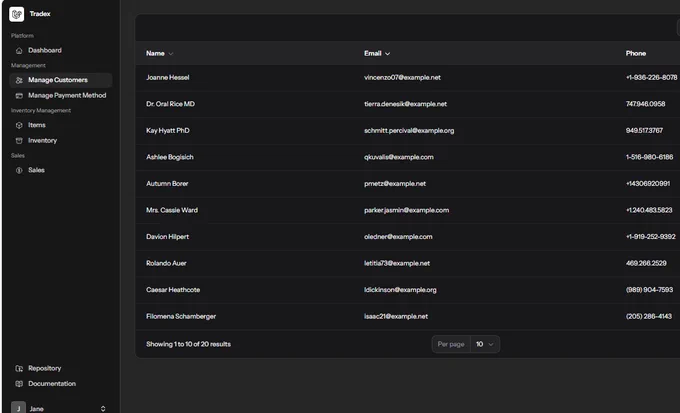
Task: Click email tierra.denesik@example.net
Action: point(405,104)
